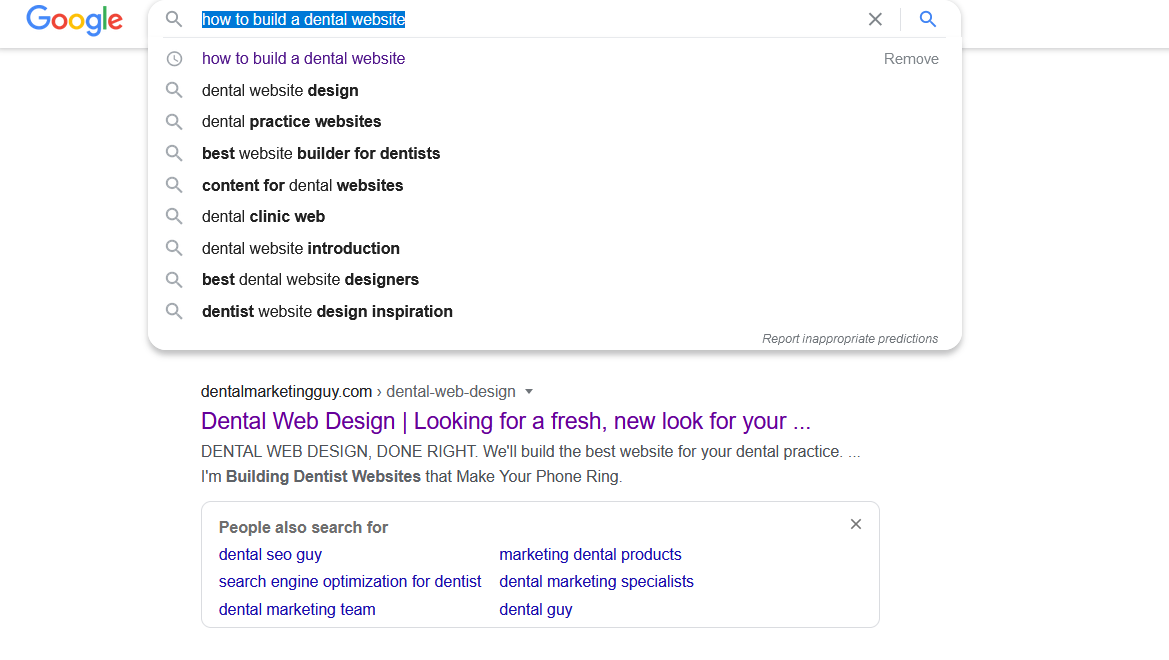
Task: Click 'dental seo guy' related search
Action: click(x=270, y=555)
